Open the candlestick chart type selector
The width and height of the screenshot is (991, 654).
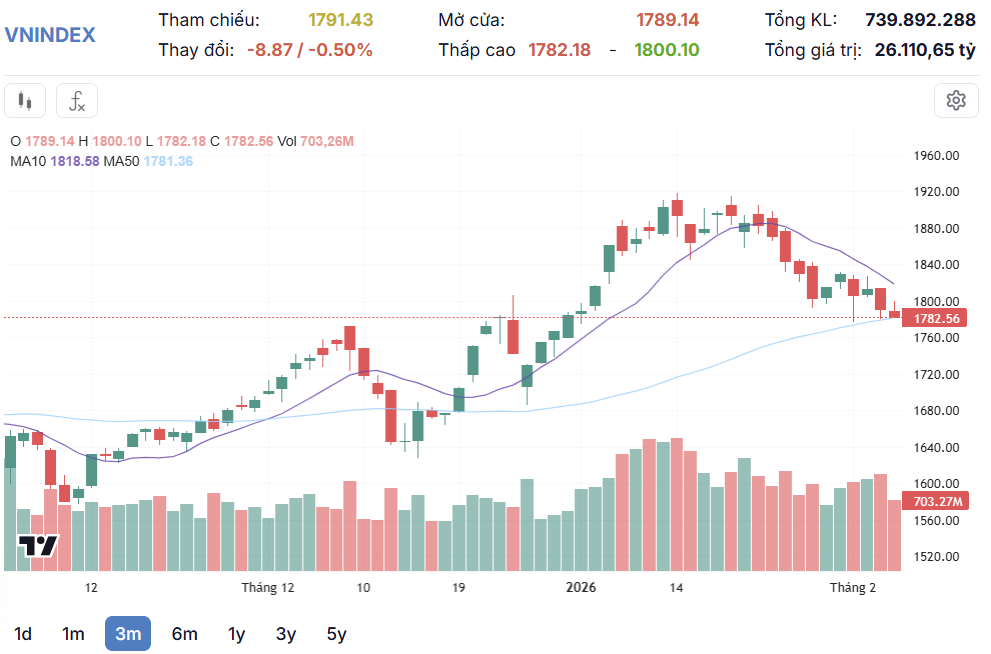(x=25, y=100)
